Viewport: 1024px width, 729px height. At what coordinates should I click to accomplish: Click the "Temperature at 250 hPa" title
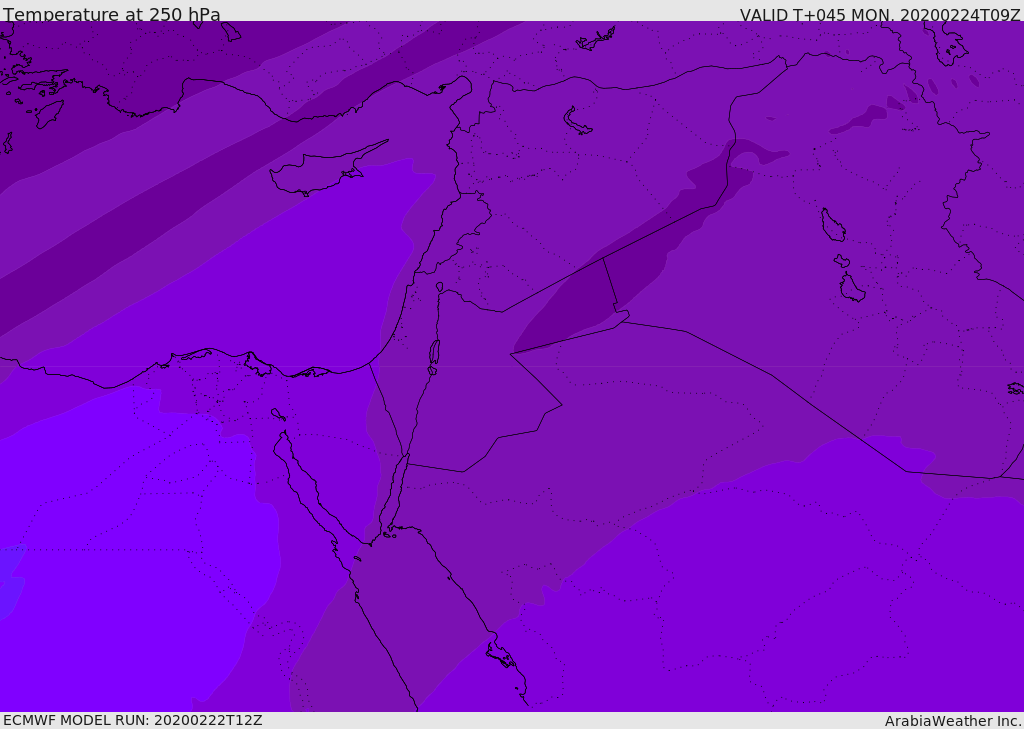[x=112, y=14]
